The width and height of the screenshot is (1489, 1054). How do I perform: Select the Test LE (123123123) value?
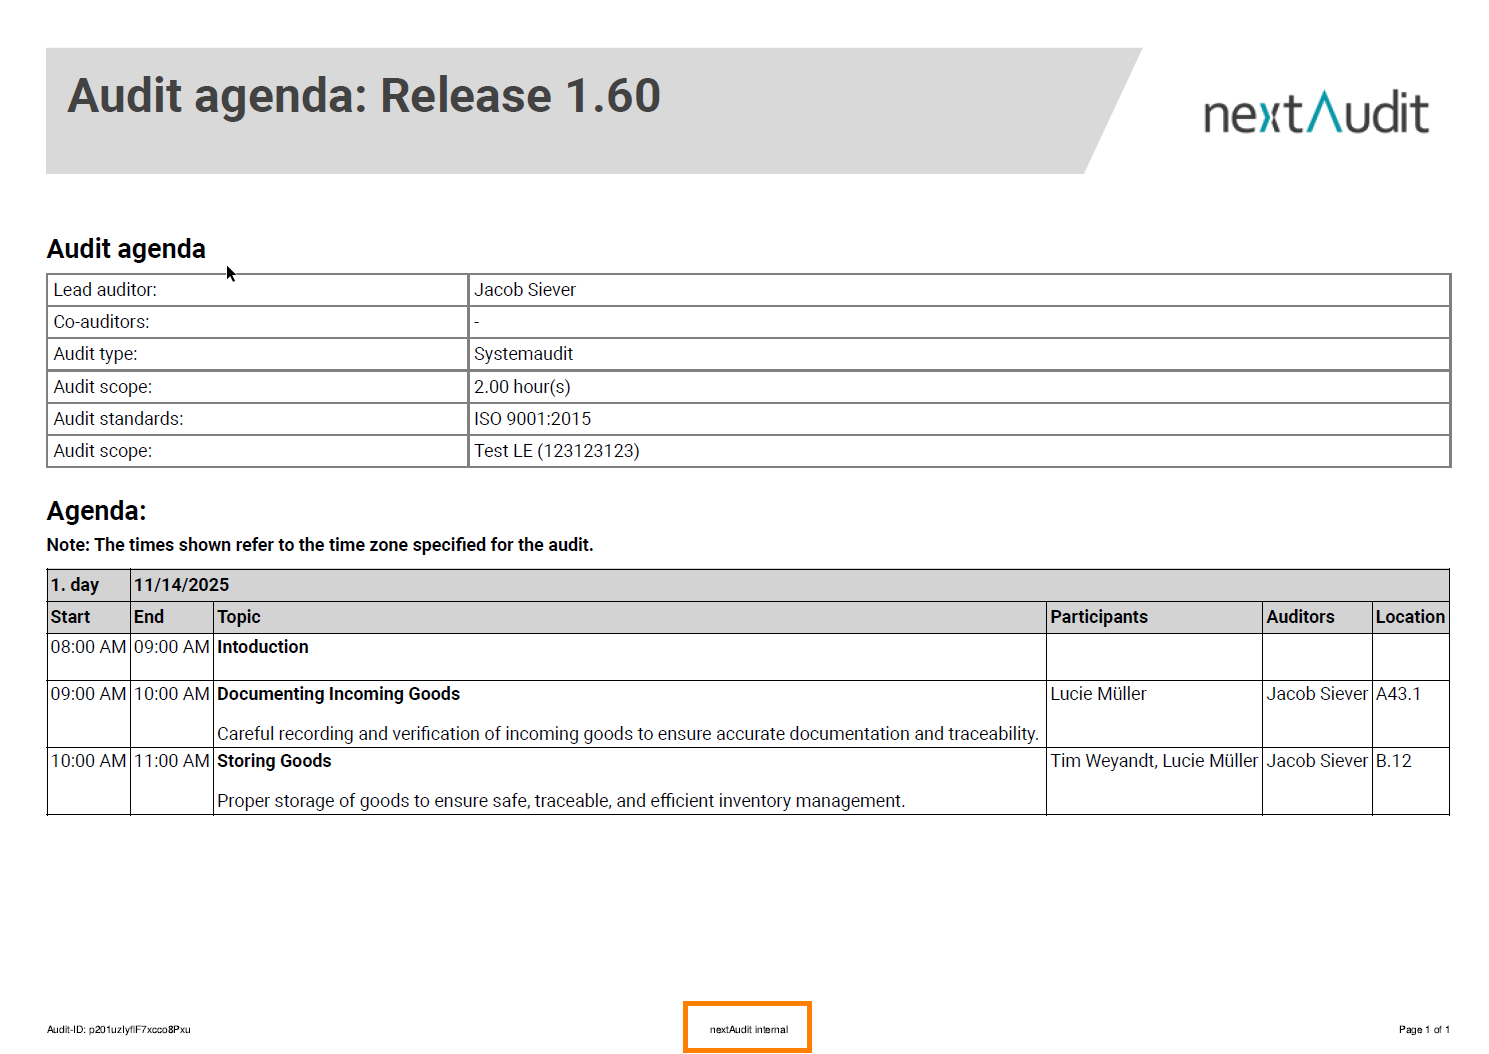[556, 451]
